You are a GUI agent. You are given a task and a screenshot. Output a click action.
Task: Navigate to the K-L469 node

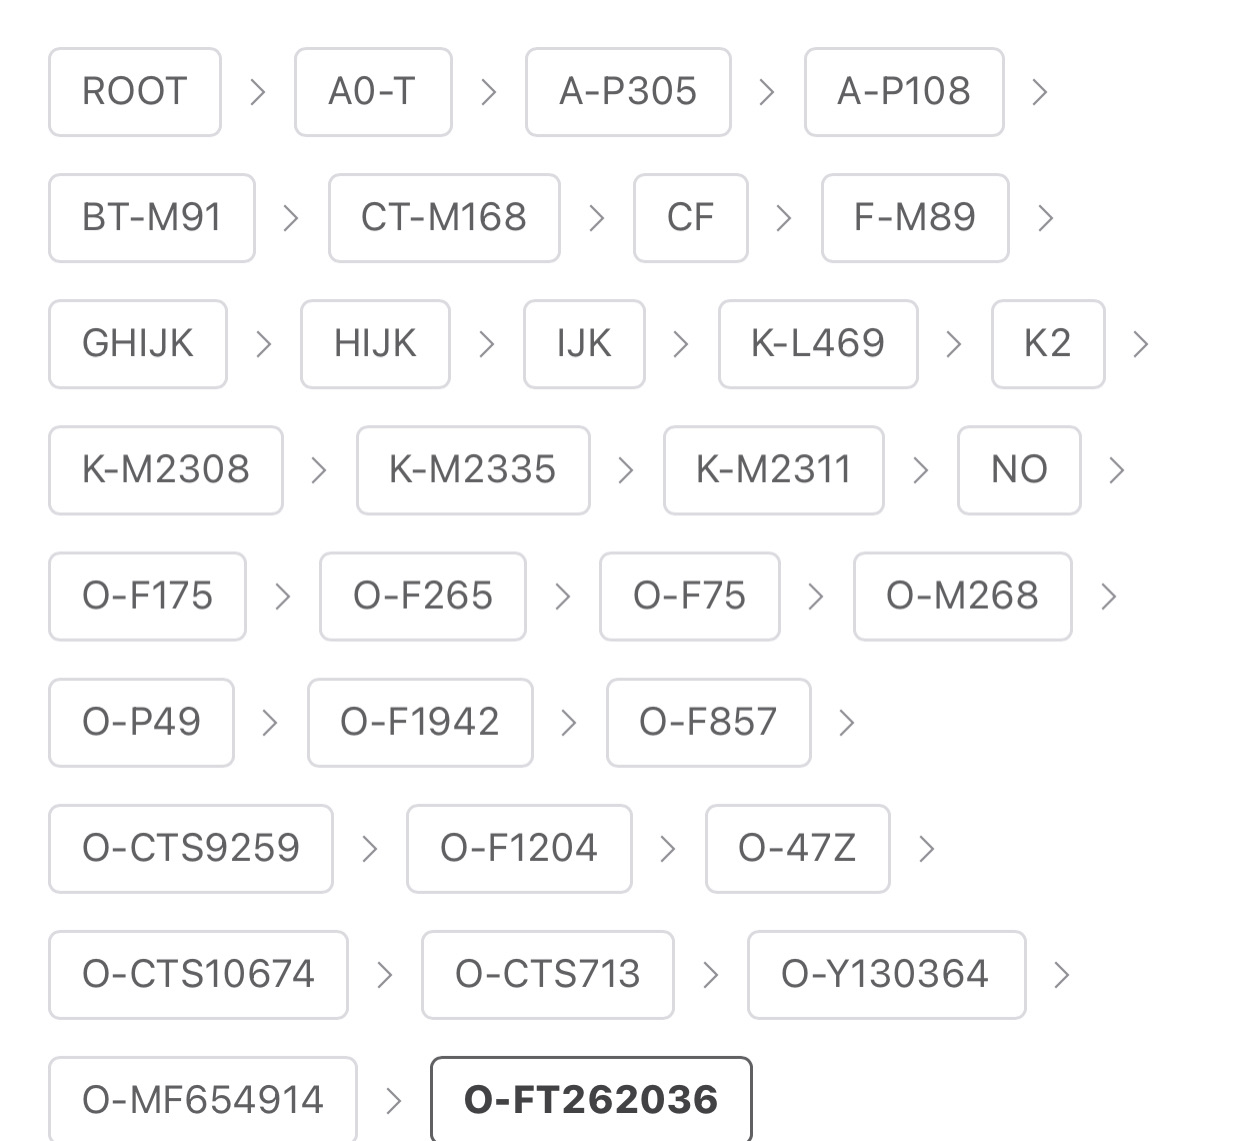coord(817,344)
